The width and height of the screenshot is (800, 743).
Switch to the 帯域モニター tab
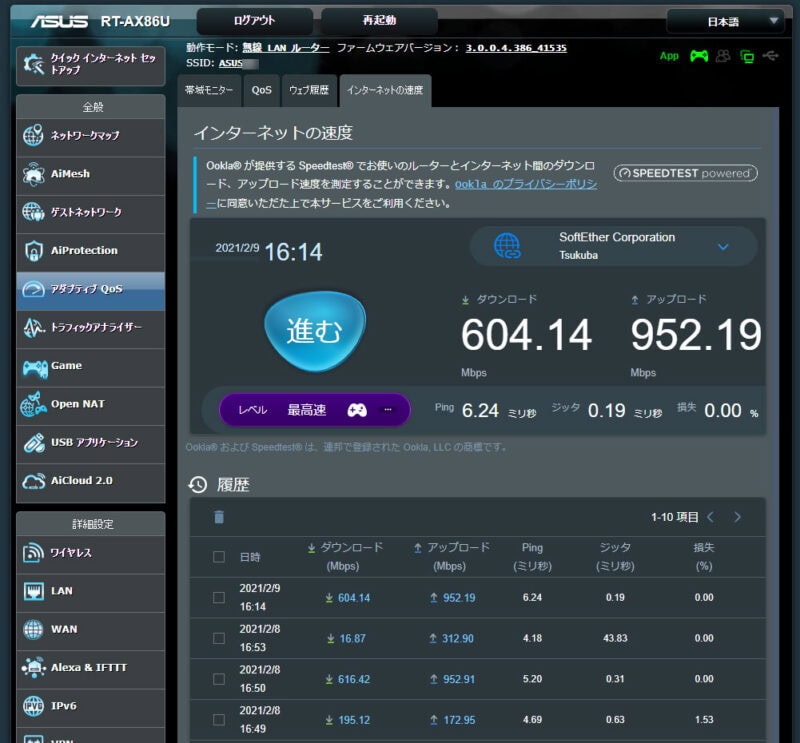pos(208,90)
